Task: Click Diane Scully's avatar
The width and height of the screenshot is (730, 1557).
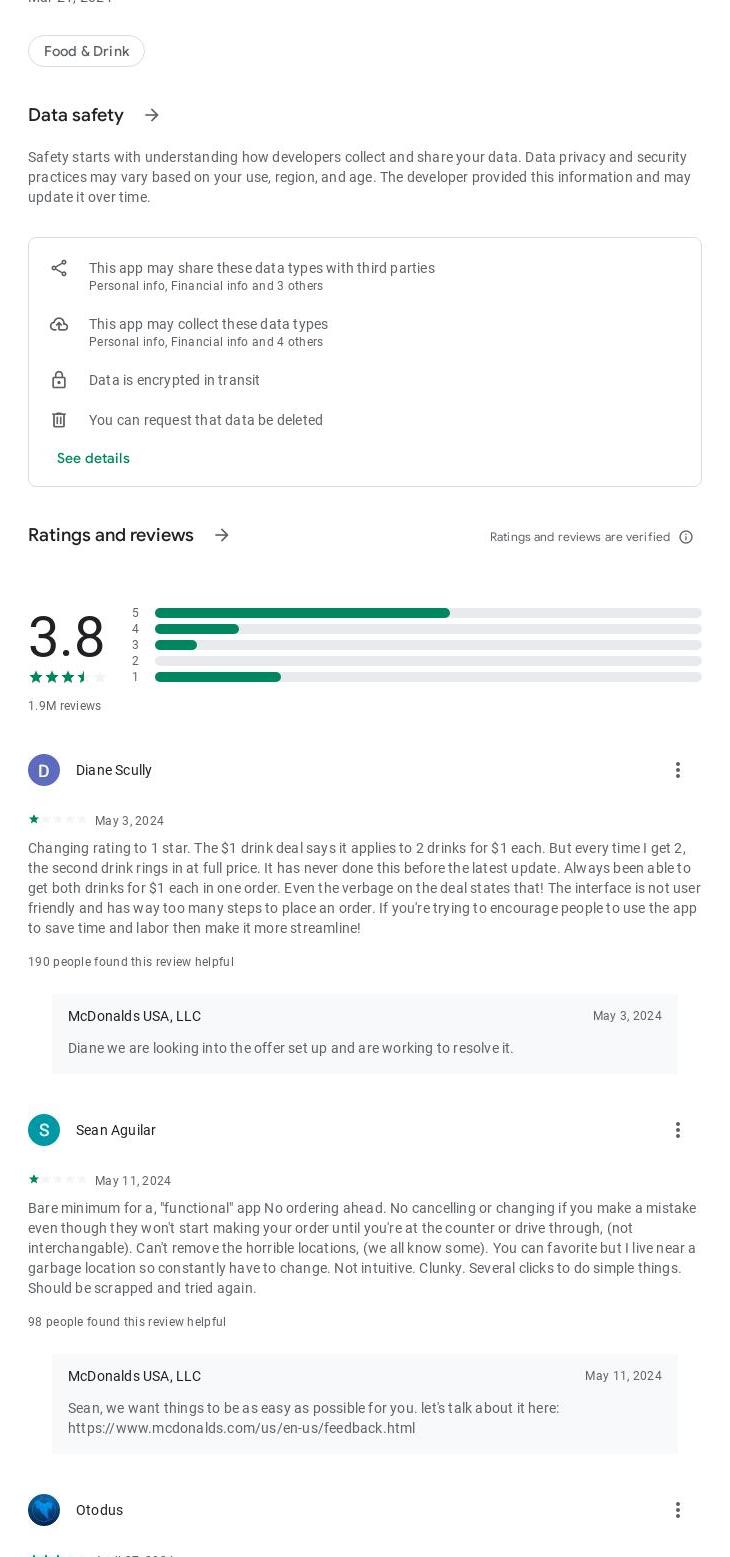Action: coord(44,770)
